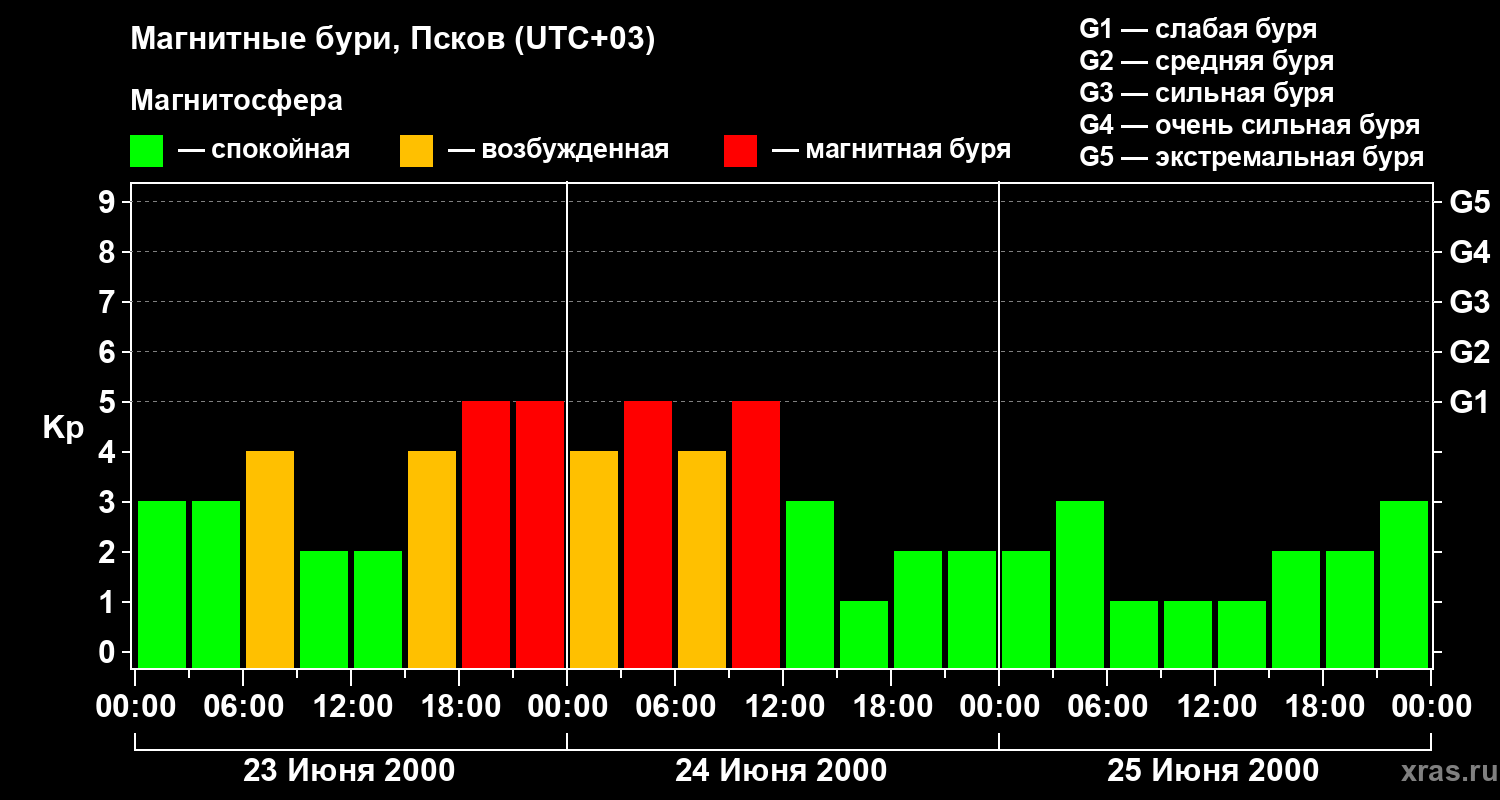Click the orange 06:00–09:00 bar on 23 Июня
The width and height of the screenshot is (1500, 800).
[x=270, y=559]
